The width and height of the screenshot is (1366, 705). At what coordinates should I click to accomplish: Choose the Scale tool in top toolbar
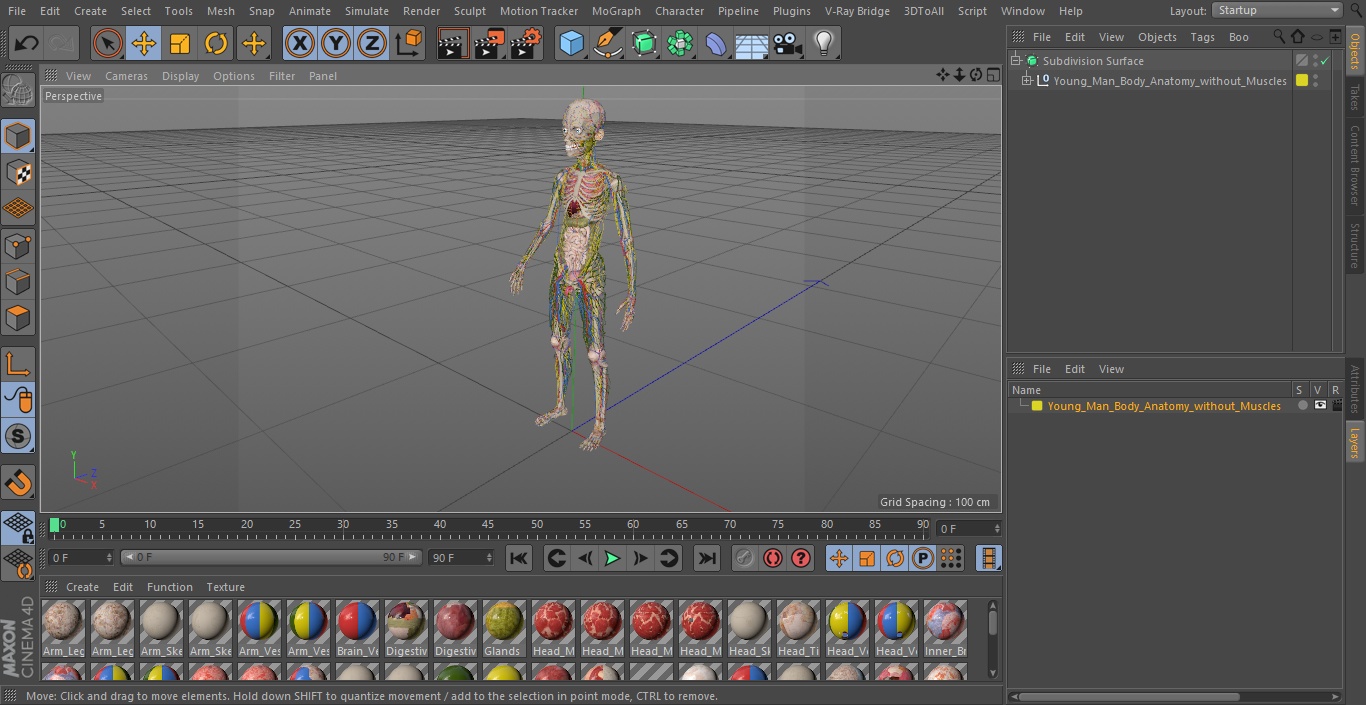[180, 43]
